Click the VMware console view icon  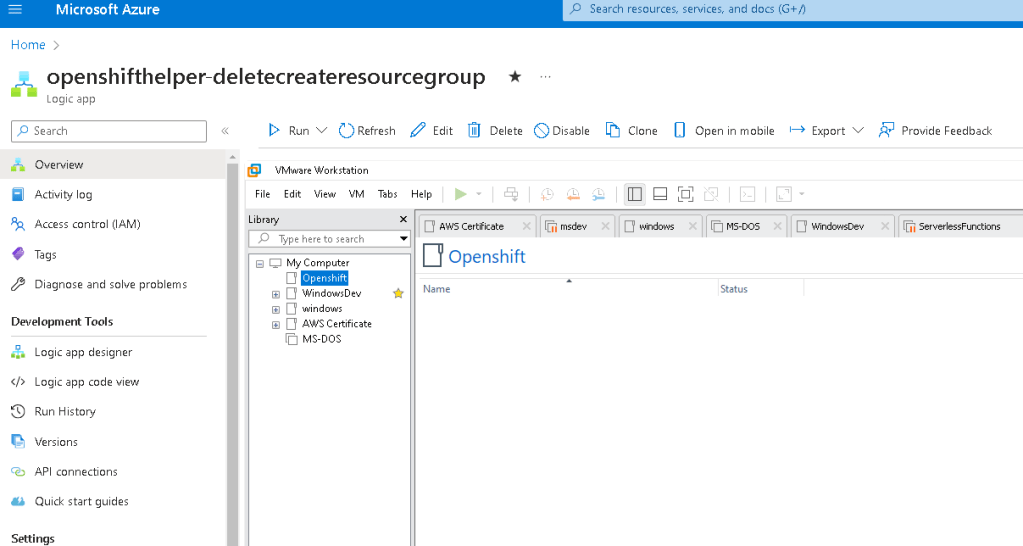pyautogui.click(x=747, y=194)
